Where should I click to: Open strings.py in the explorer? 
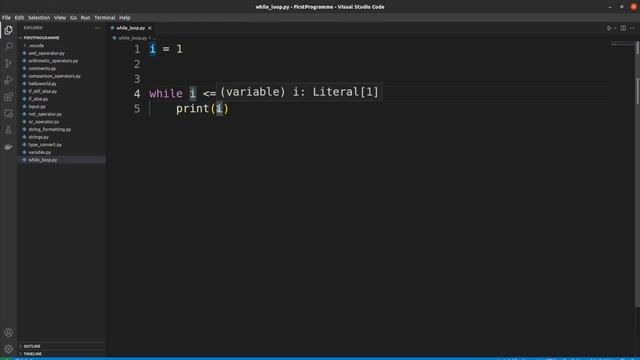38,137
